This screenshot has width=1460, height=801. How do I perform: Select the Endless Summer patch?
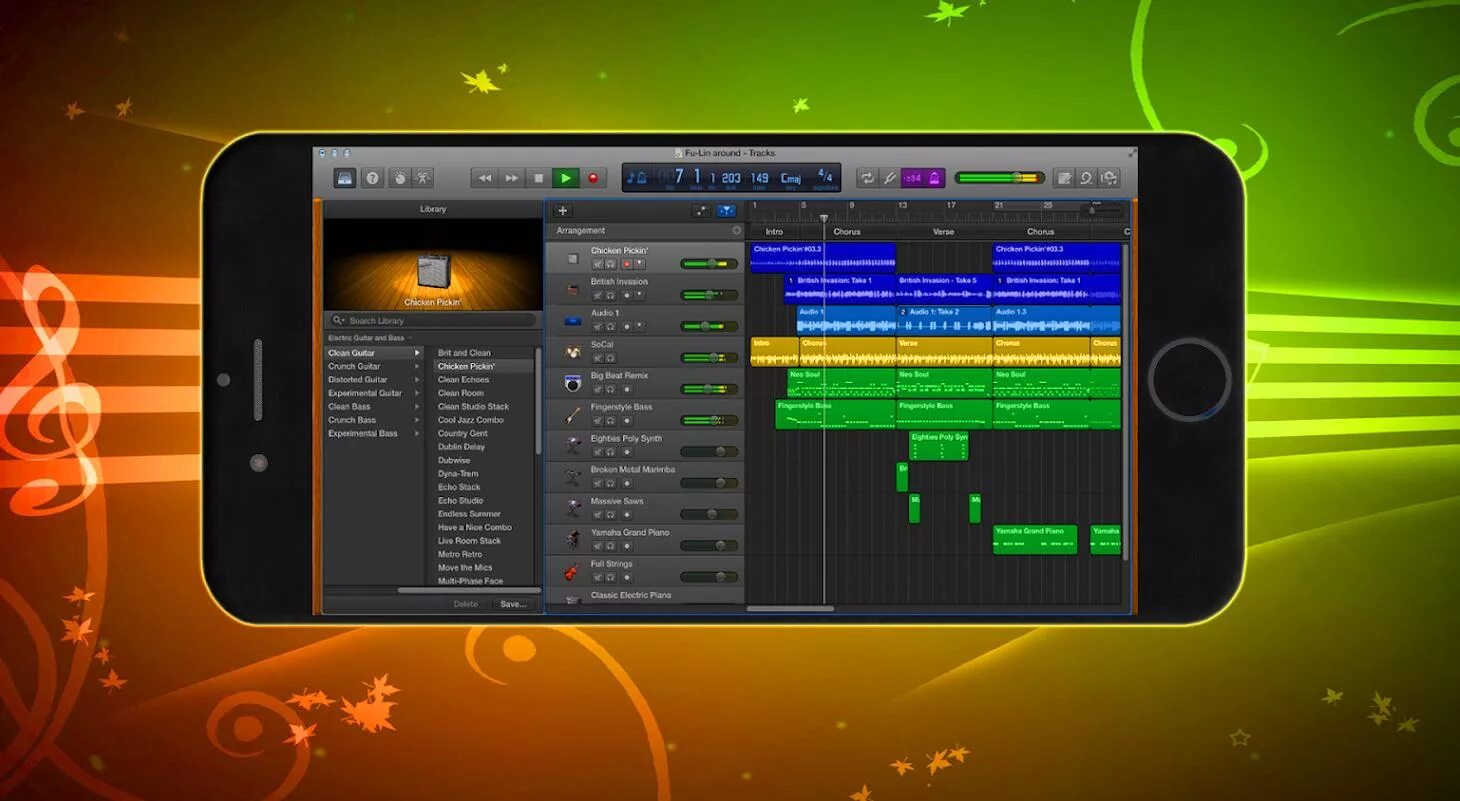469,514
